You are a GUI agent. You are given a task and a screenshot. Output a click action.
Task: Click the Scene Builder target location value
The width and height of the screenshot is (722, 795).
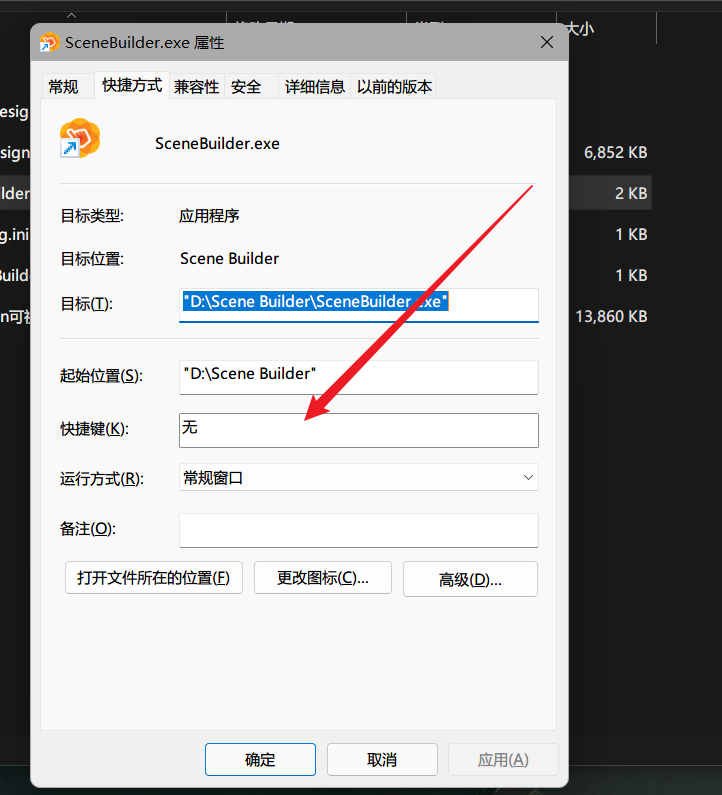pos(229,259)
